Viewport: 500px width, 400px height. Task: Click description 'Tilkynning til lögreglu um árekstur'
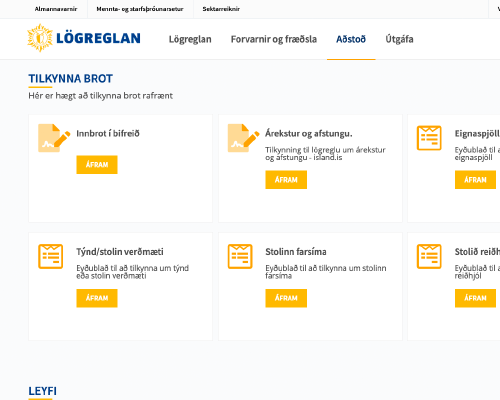point(325,150)
